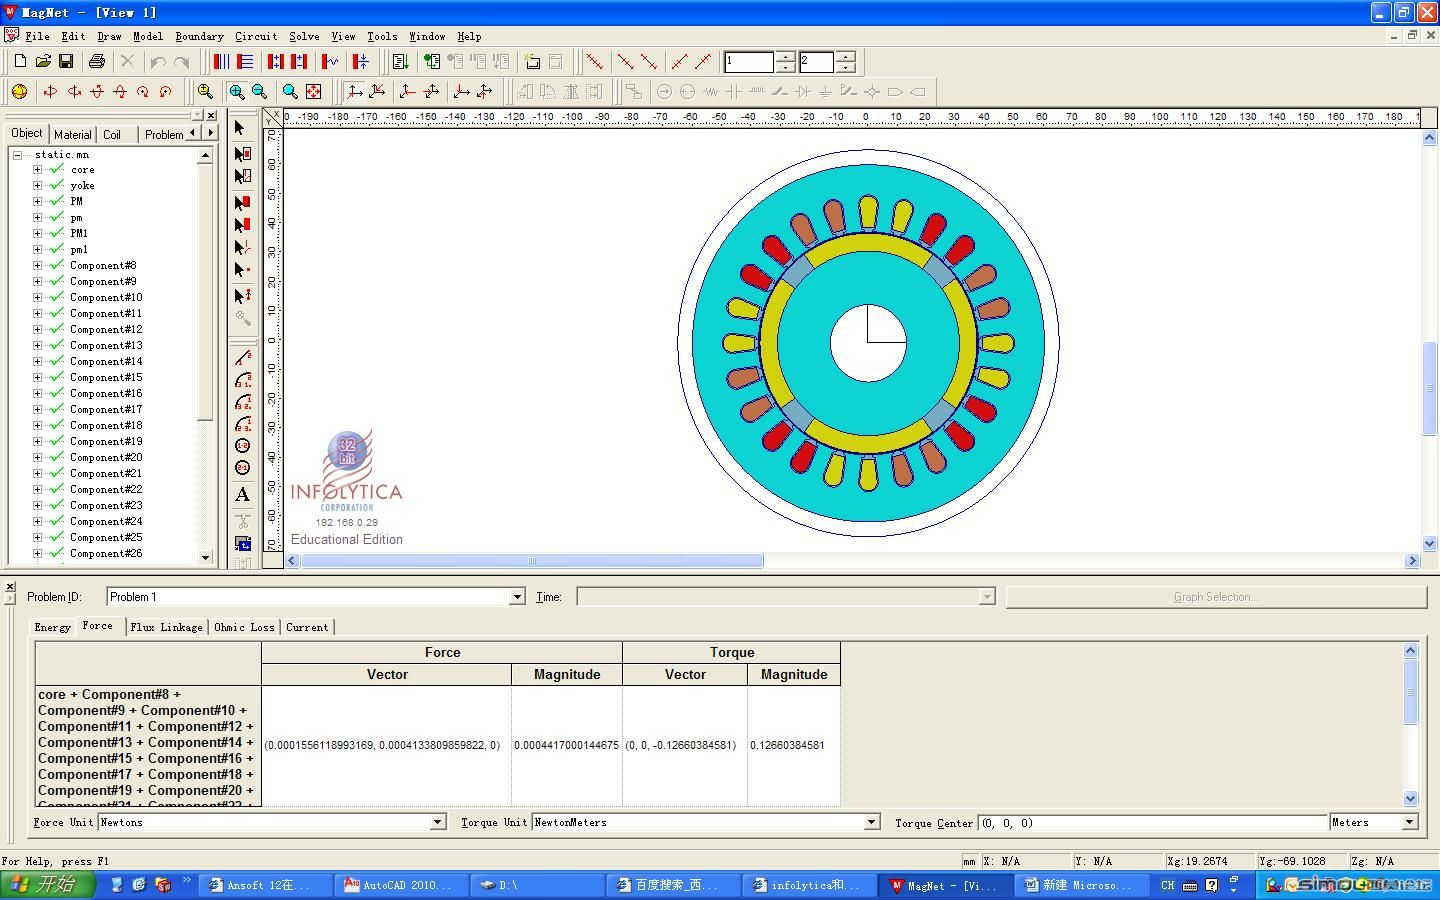Open the Torque Unit NewtonMeters dropdown

(871, 822)
